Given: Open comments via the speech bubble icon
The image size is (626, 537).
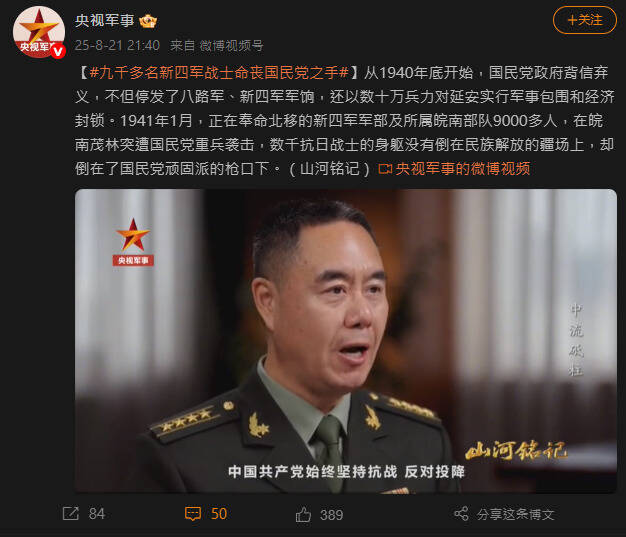Looking at the screenshot, I should [x=193, y=513].
